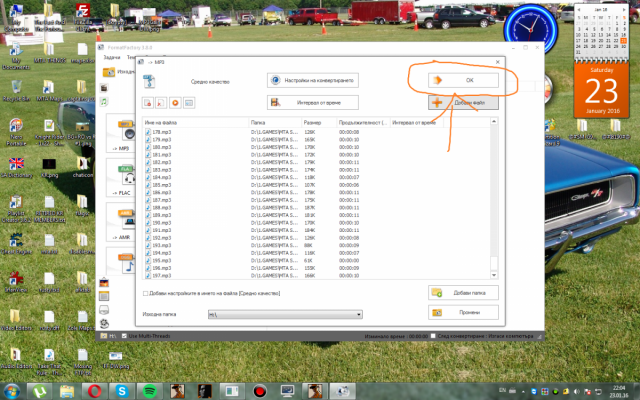Open Spotify from the taskbar
The width and height of the screenshot is (640, 400).
(149, 389)
